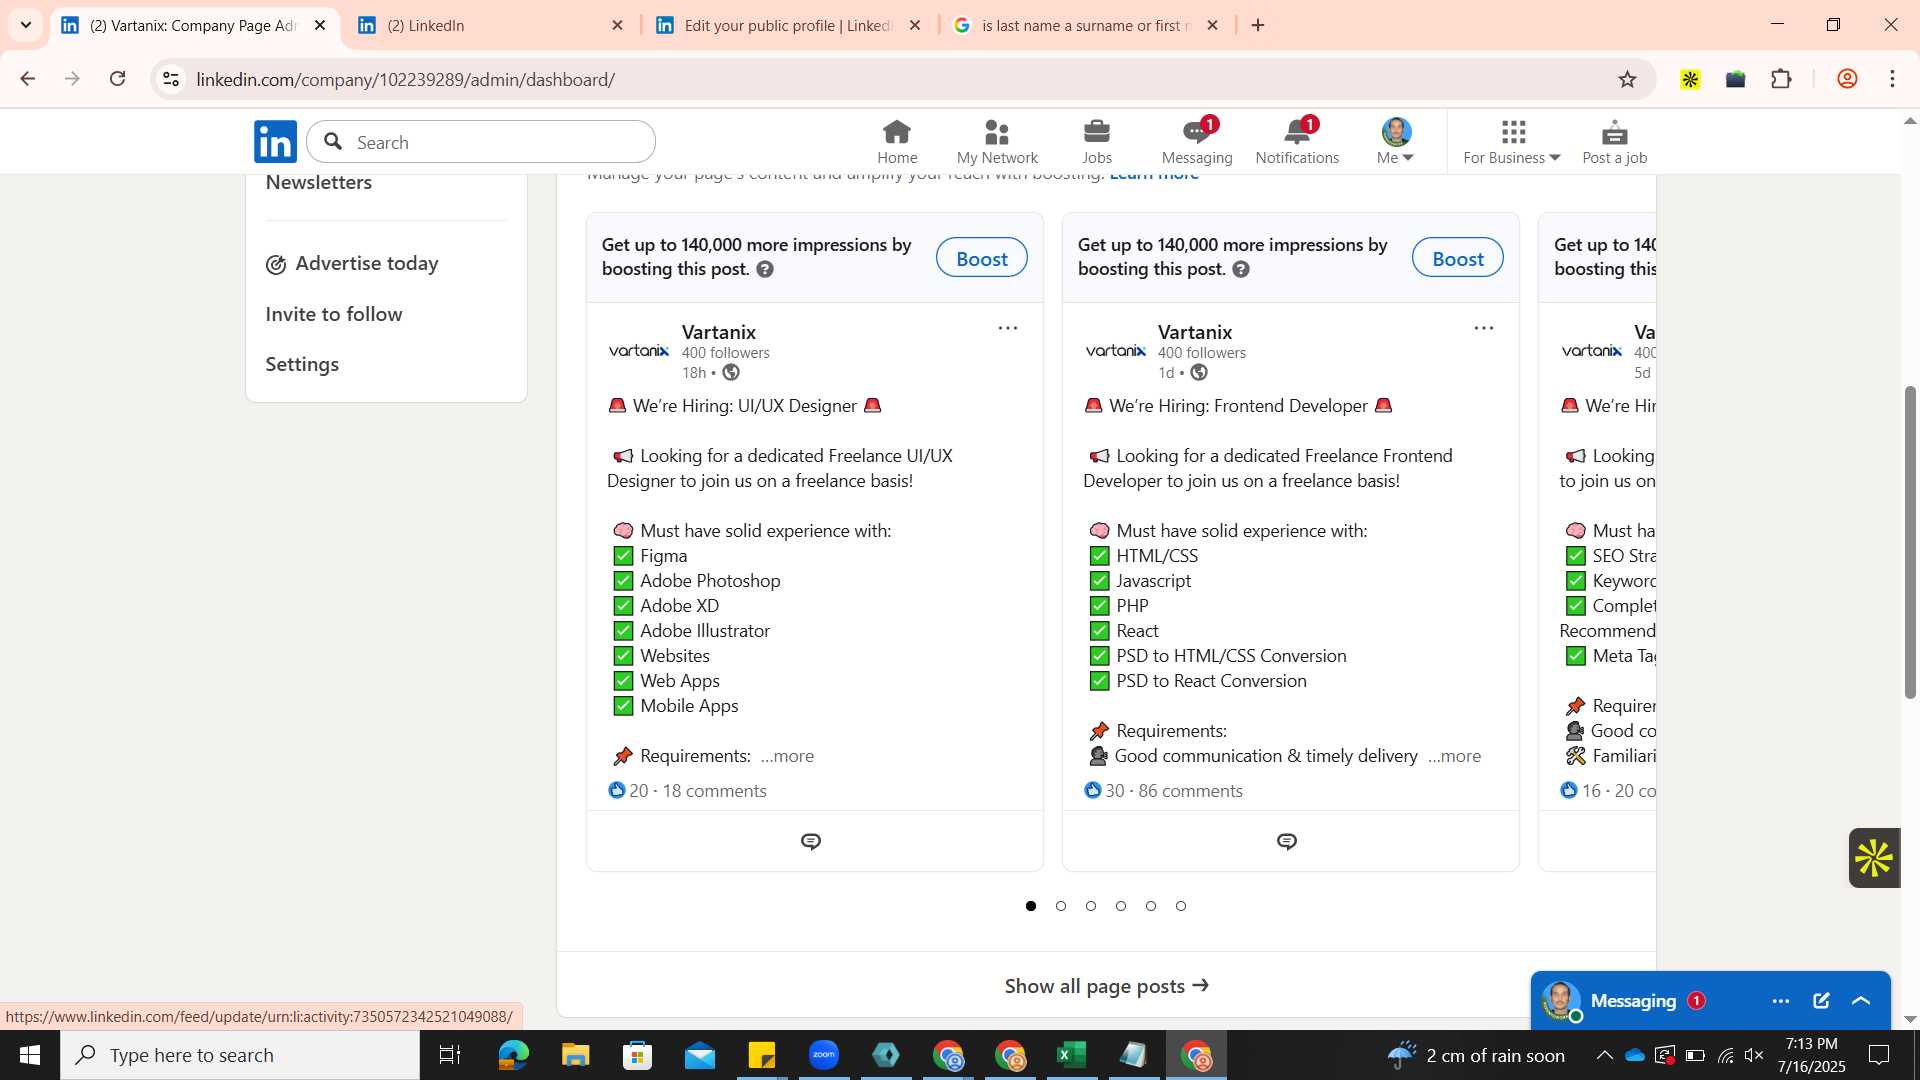Click Vartanix logo on UI/UX Designer post

(x=639, y=350)
